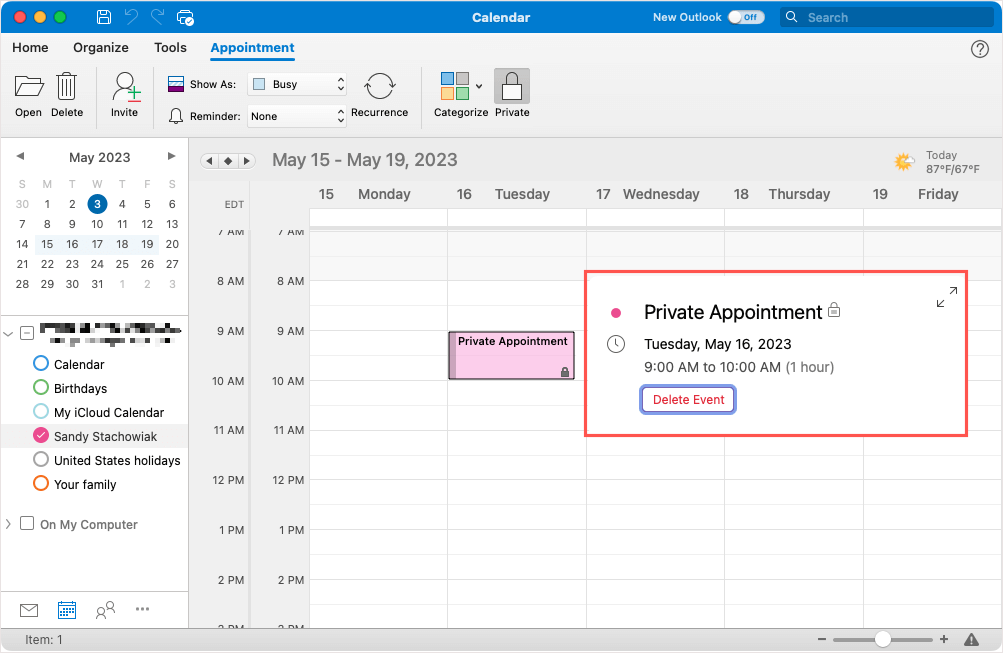The height and width of the screenshot is (653, 1003).
Task: Open the Reminder dropdown
Action: 296,116
